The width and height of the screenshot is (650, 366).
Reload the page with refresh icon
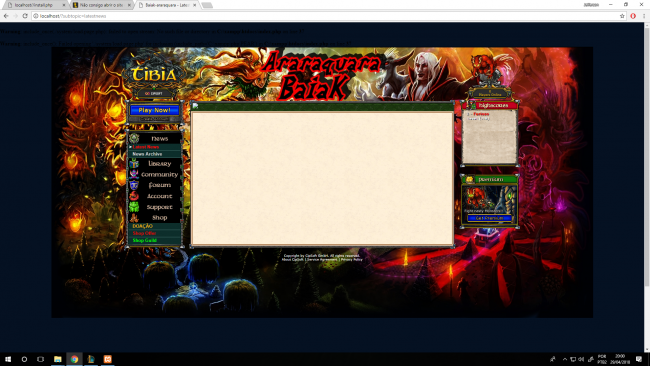[x=25, y=16]
